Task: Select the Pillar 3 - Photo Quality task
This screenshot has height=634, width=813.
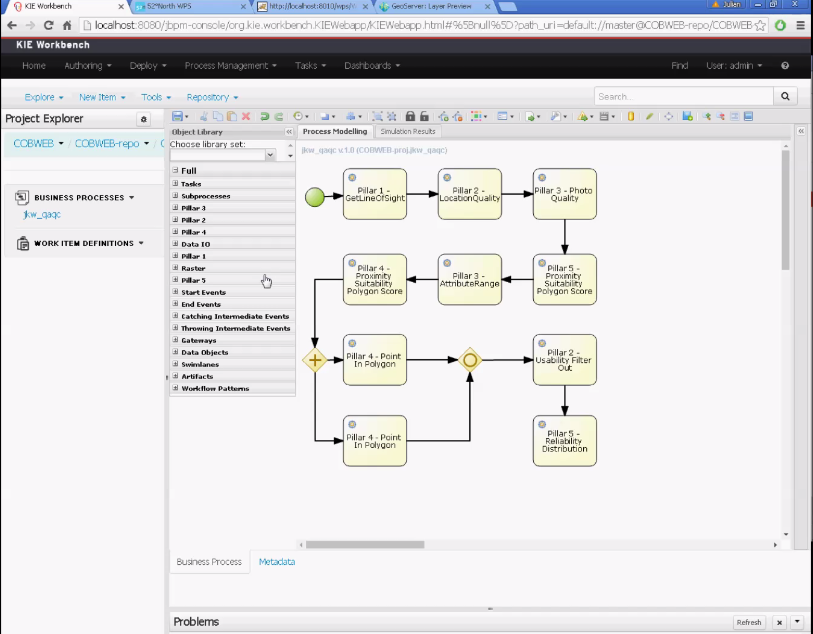Action: (565, 194)
